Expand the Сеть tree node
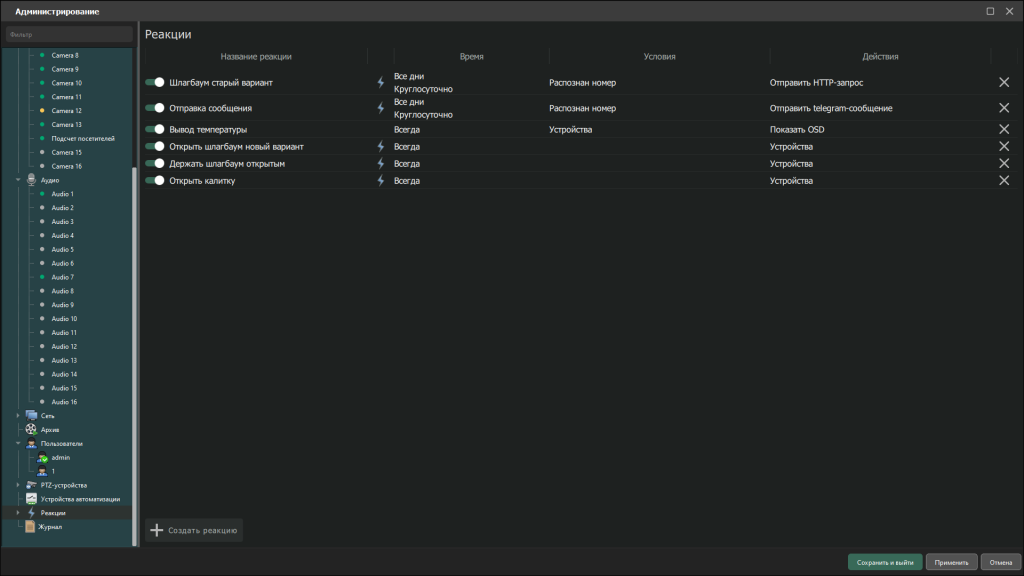This screenshot has width=1024, height=576. point(18,415)
